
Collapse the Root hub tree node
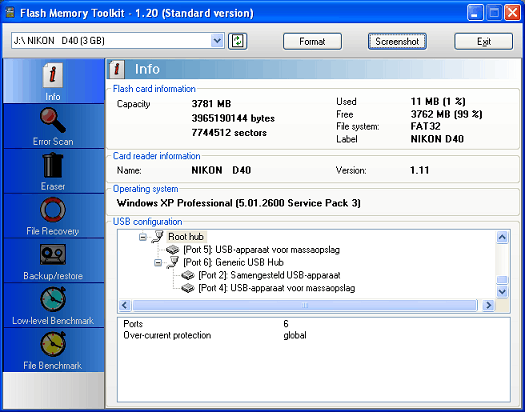(143, 237)
